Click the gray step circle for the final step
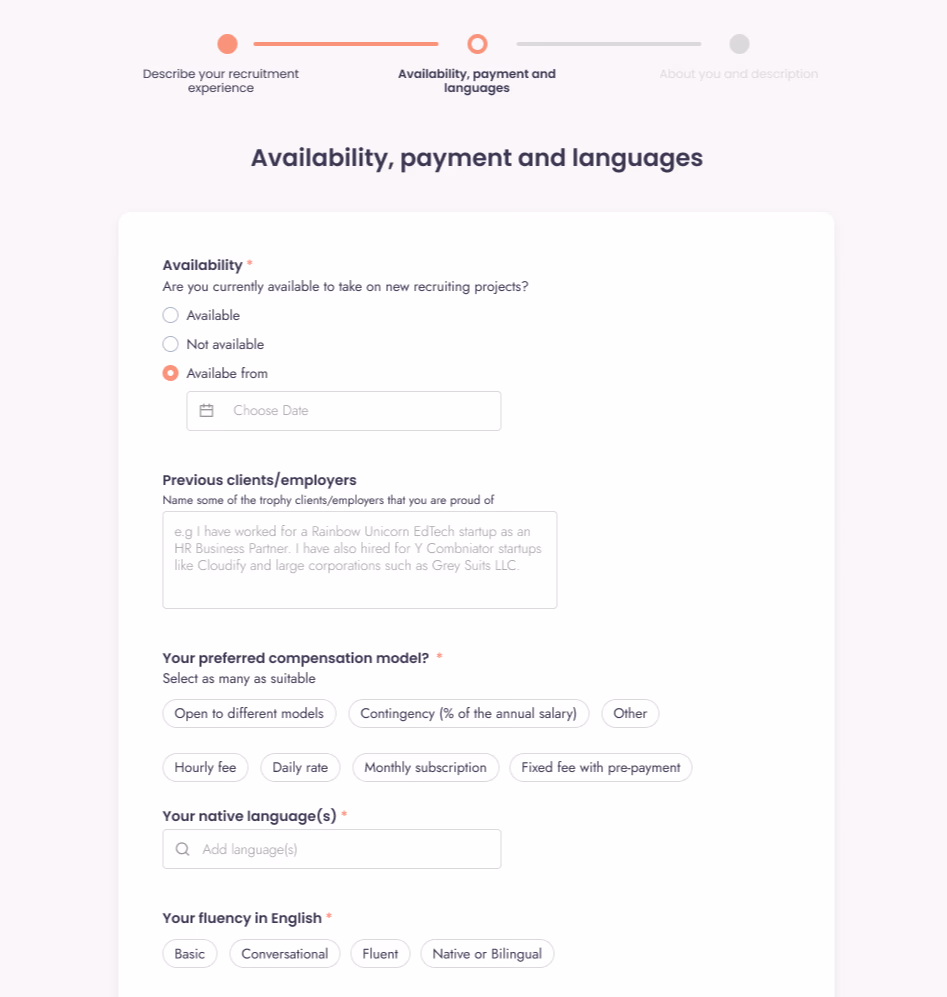The height and width of the screenshot is (997, 947). [739, 44]
